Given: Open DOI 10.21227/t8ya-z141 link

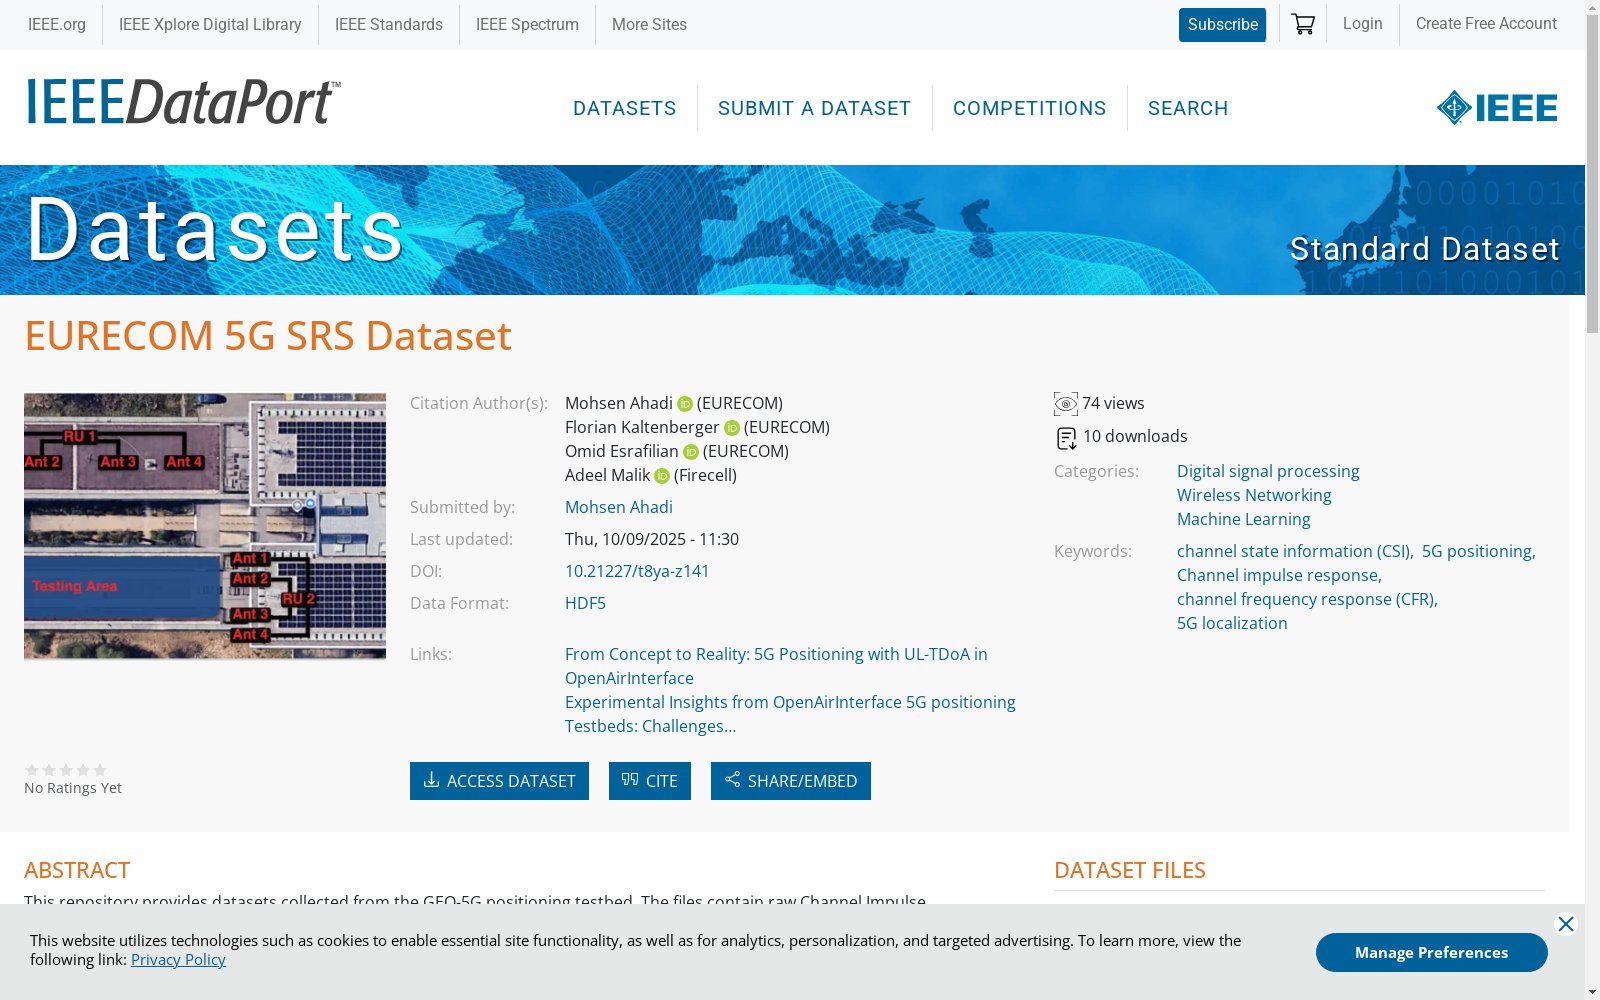Looking at the screenshot, I should [637, 572].
